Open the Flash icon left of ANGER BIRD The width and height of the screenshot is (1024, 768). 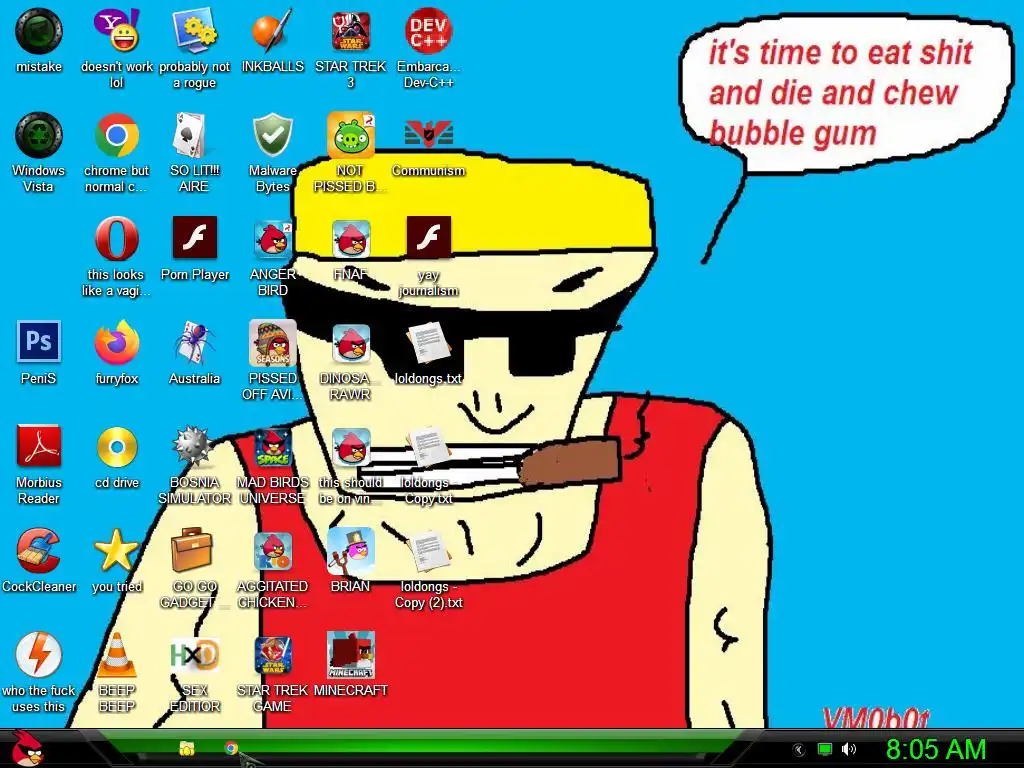[x=195, y=238]
